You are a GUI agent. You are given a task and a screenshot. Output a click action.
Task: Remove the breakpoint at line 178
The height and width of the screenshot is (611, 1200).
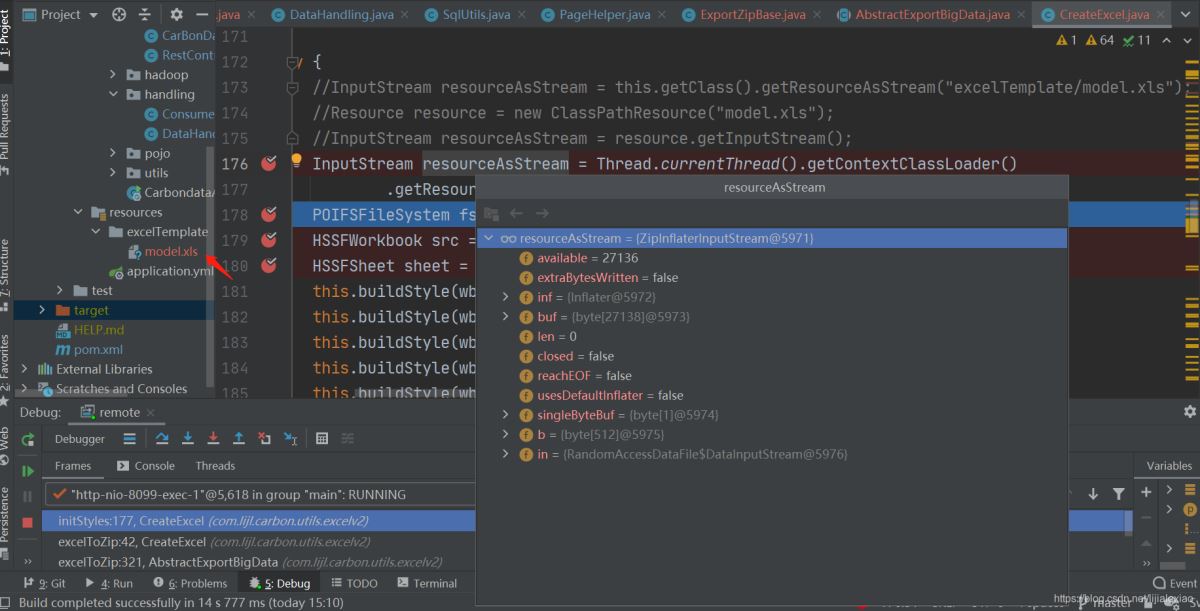click(268, 214)
